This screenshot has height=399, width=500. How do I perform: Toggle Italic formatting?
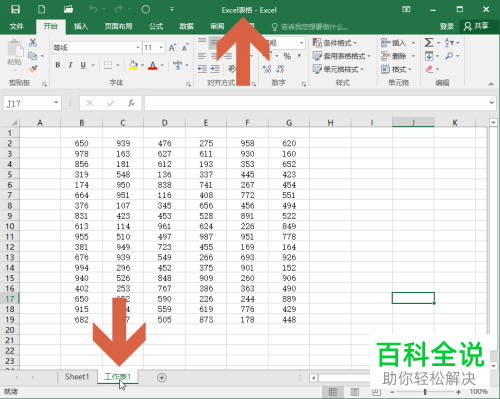pos(70,65)
